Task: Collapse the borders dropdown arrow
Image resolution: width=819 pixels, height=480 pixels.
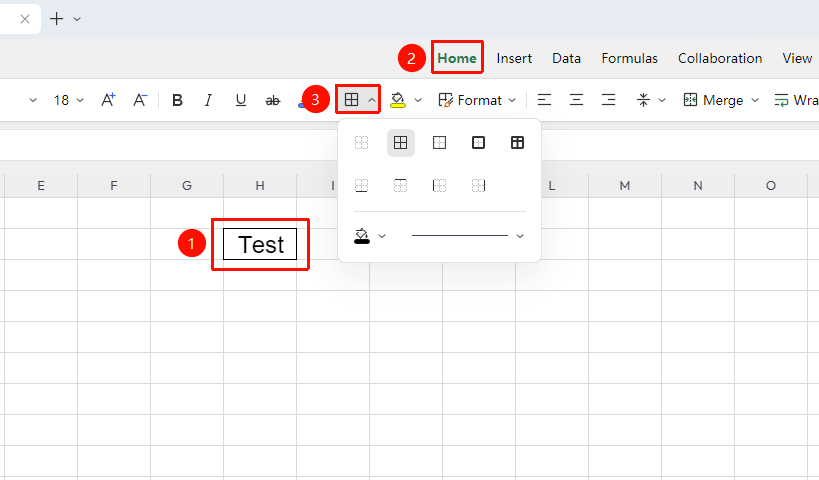Action: coord(371,100)
